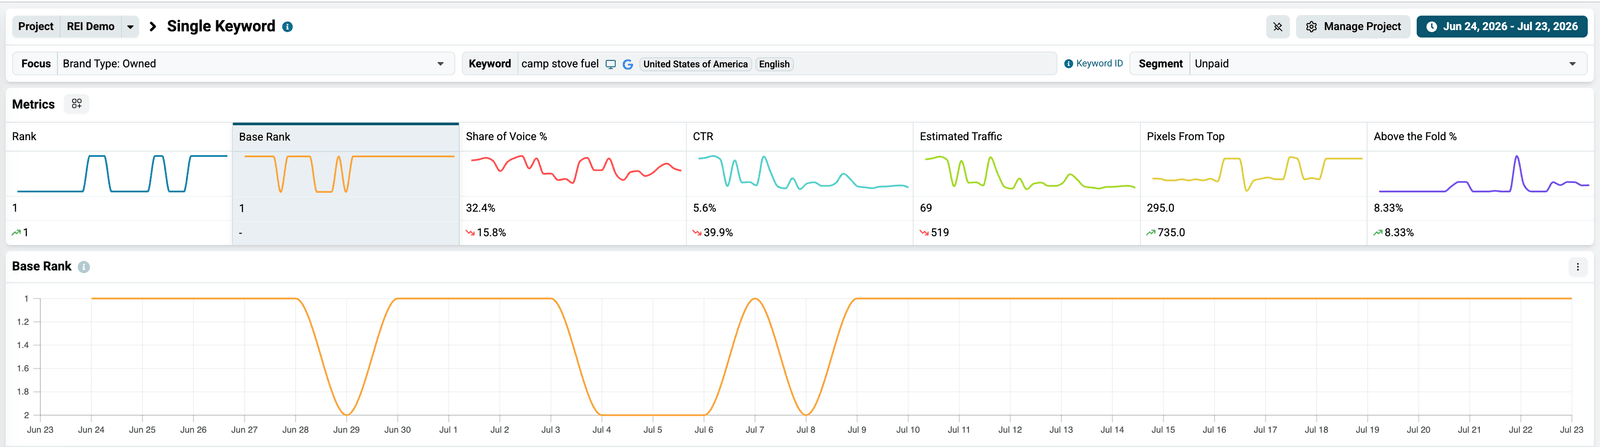The height and width of the screenshot is (447, 1600).
Task: Click the customize metrics icon beside Metrics
Action: click(77, 104)
